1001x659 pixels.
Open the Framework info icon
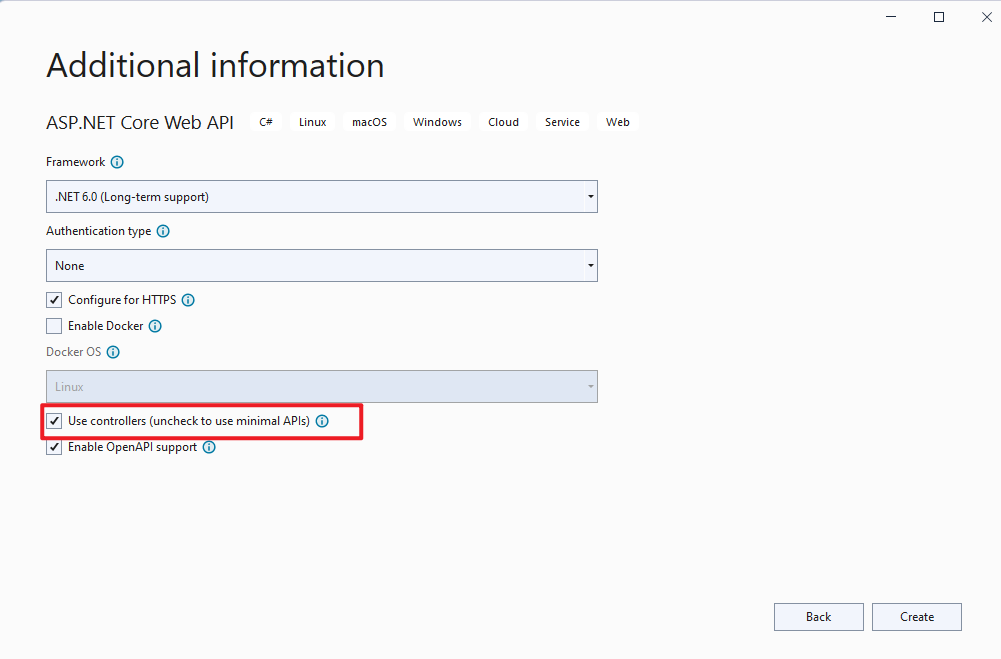click(117, 162)
